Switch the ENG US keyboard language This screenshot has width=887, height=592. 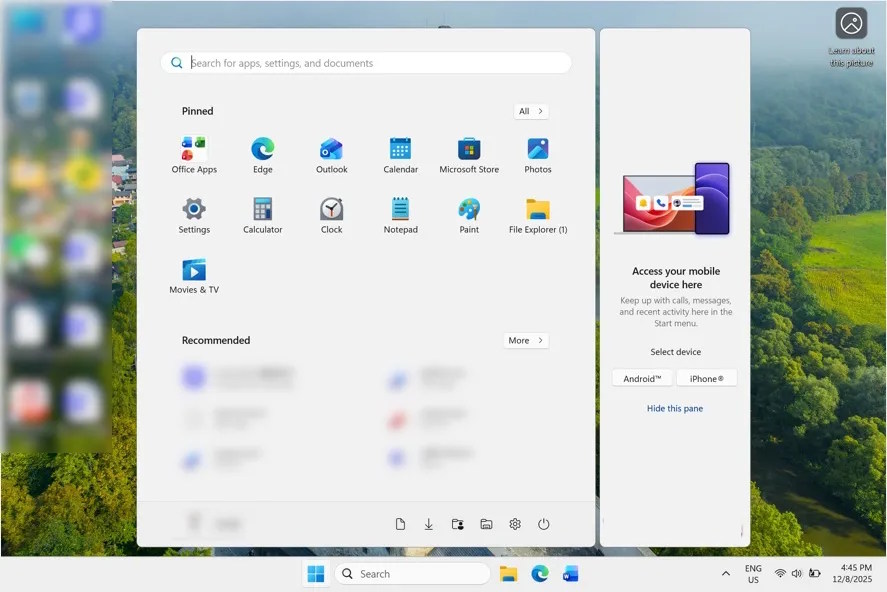752,573
